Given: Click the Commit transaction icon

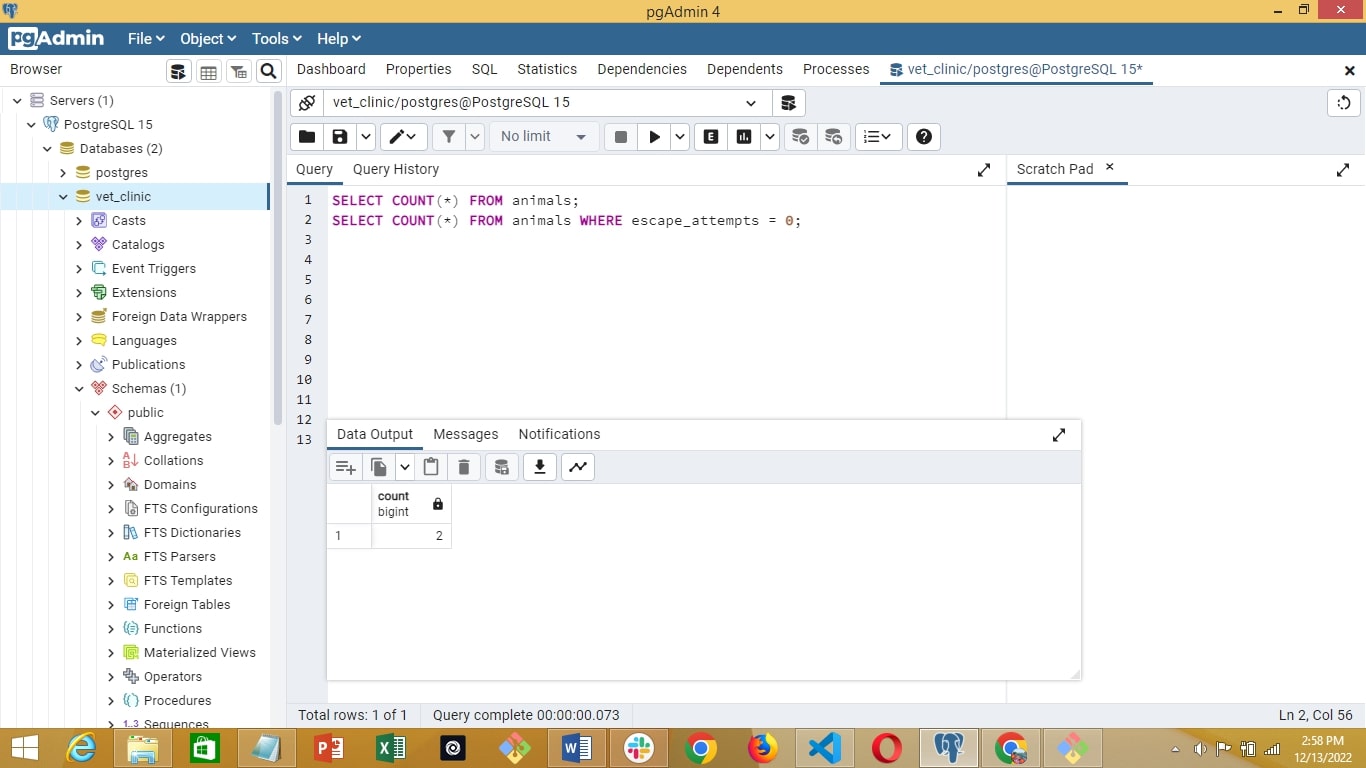Looking at the screenshot, I should click(x=800, y=137).
